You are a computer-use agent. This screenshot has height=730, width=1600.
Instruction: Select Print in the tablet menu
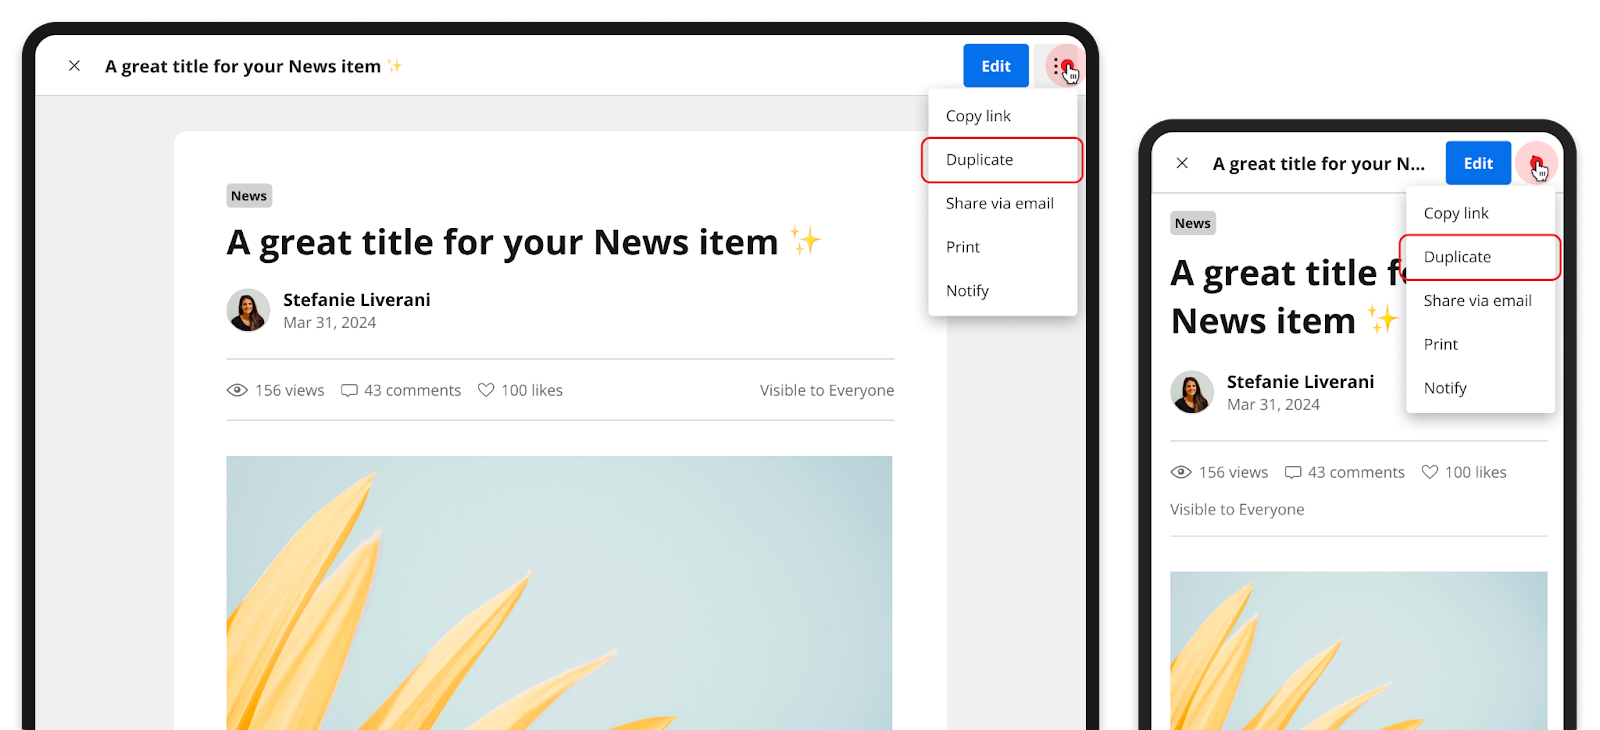[1003, 247]
